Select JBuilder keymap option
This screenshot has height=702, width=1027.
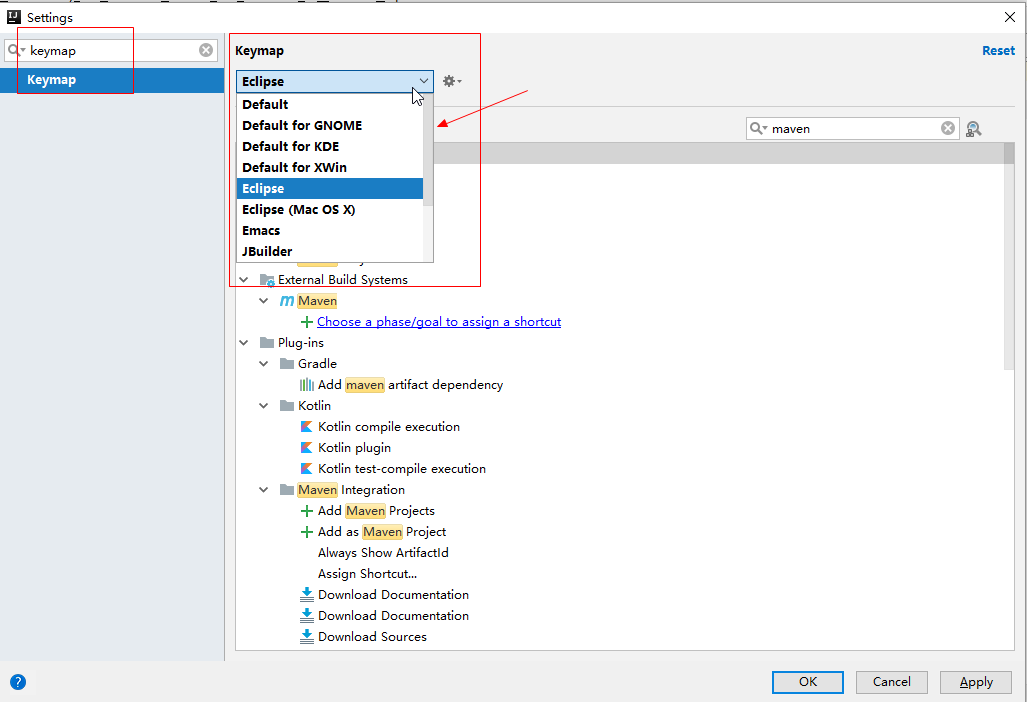coord(330,251)
